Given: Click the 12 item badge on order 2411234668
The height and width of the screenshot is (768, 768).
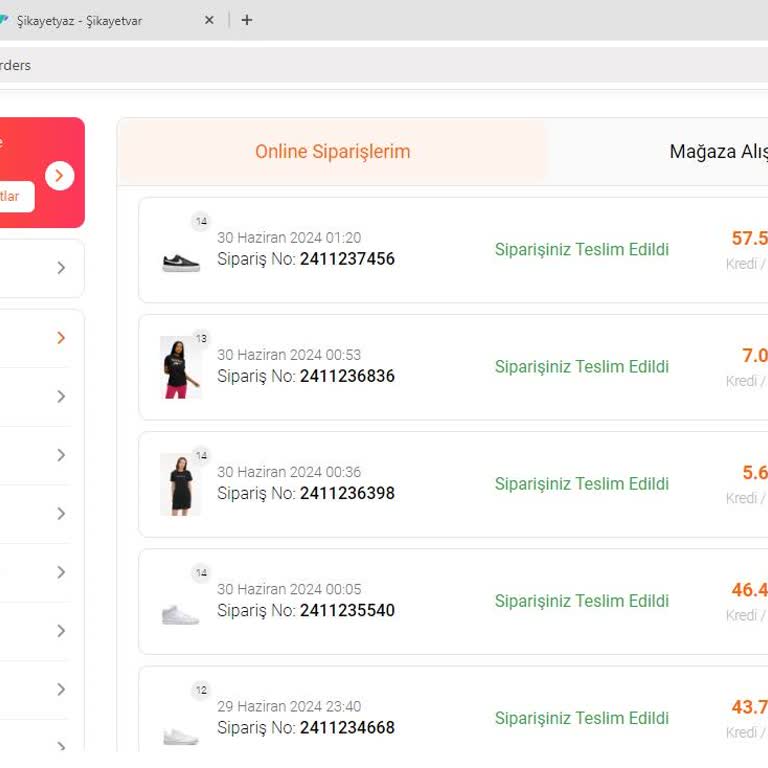Looking at the screenshot, I should tap(201, 690).
